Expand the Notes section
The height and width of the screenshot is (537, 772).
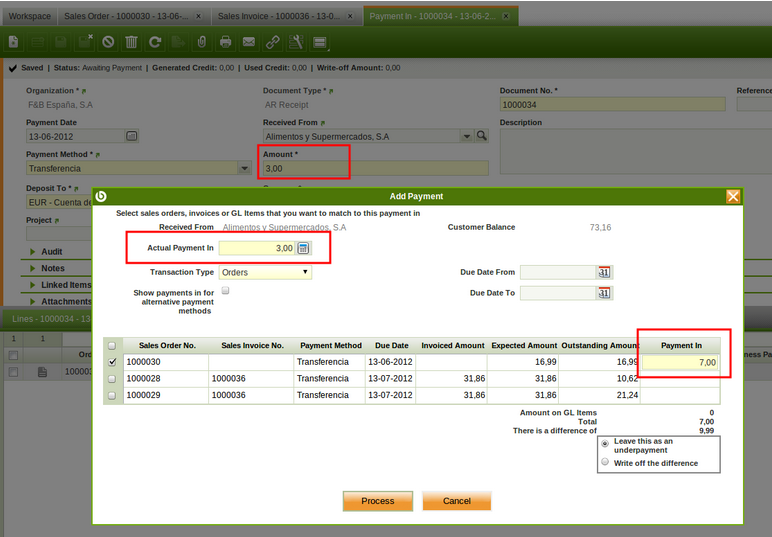point(52,268)
